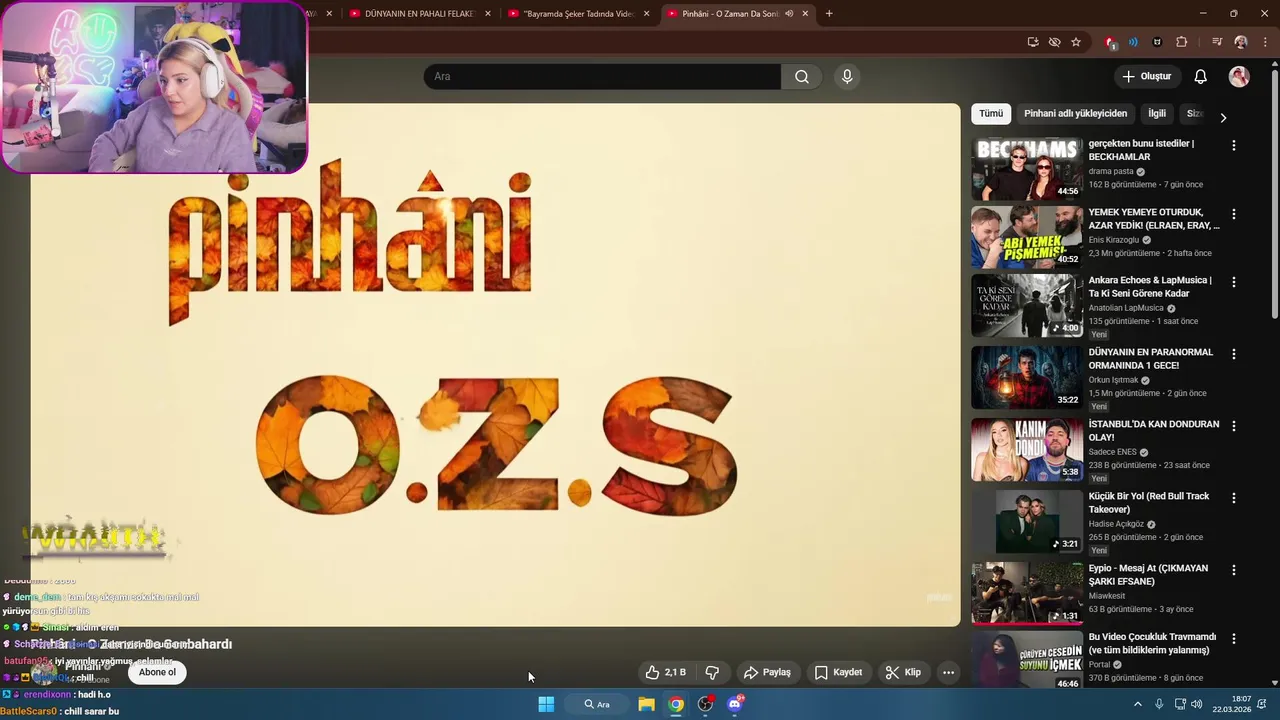Like the Pinhani video
This screenshot has width=1280, height=720.
[x=665, y=672]
